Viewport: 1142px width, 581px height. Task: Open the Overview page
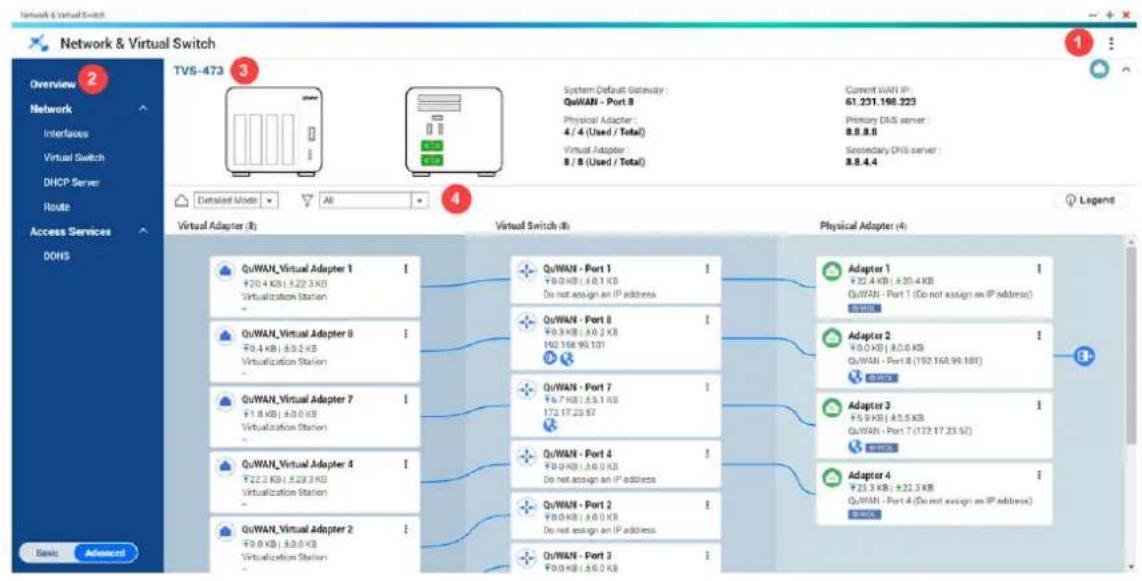pyautogui.click(x=52, y=84)
